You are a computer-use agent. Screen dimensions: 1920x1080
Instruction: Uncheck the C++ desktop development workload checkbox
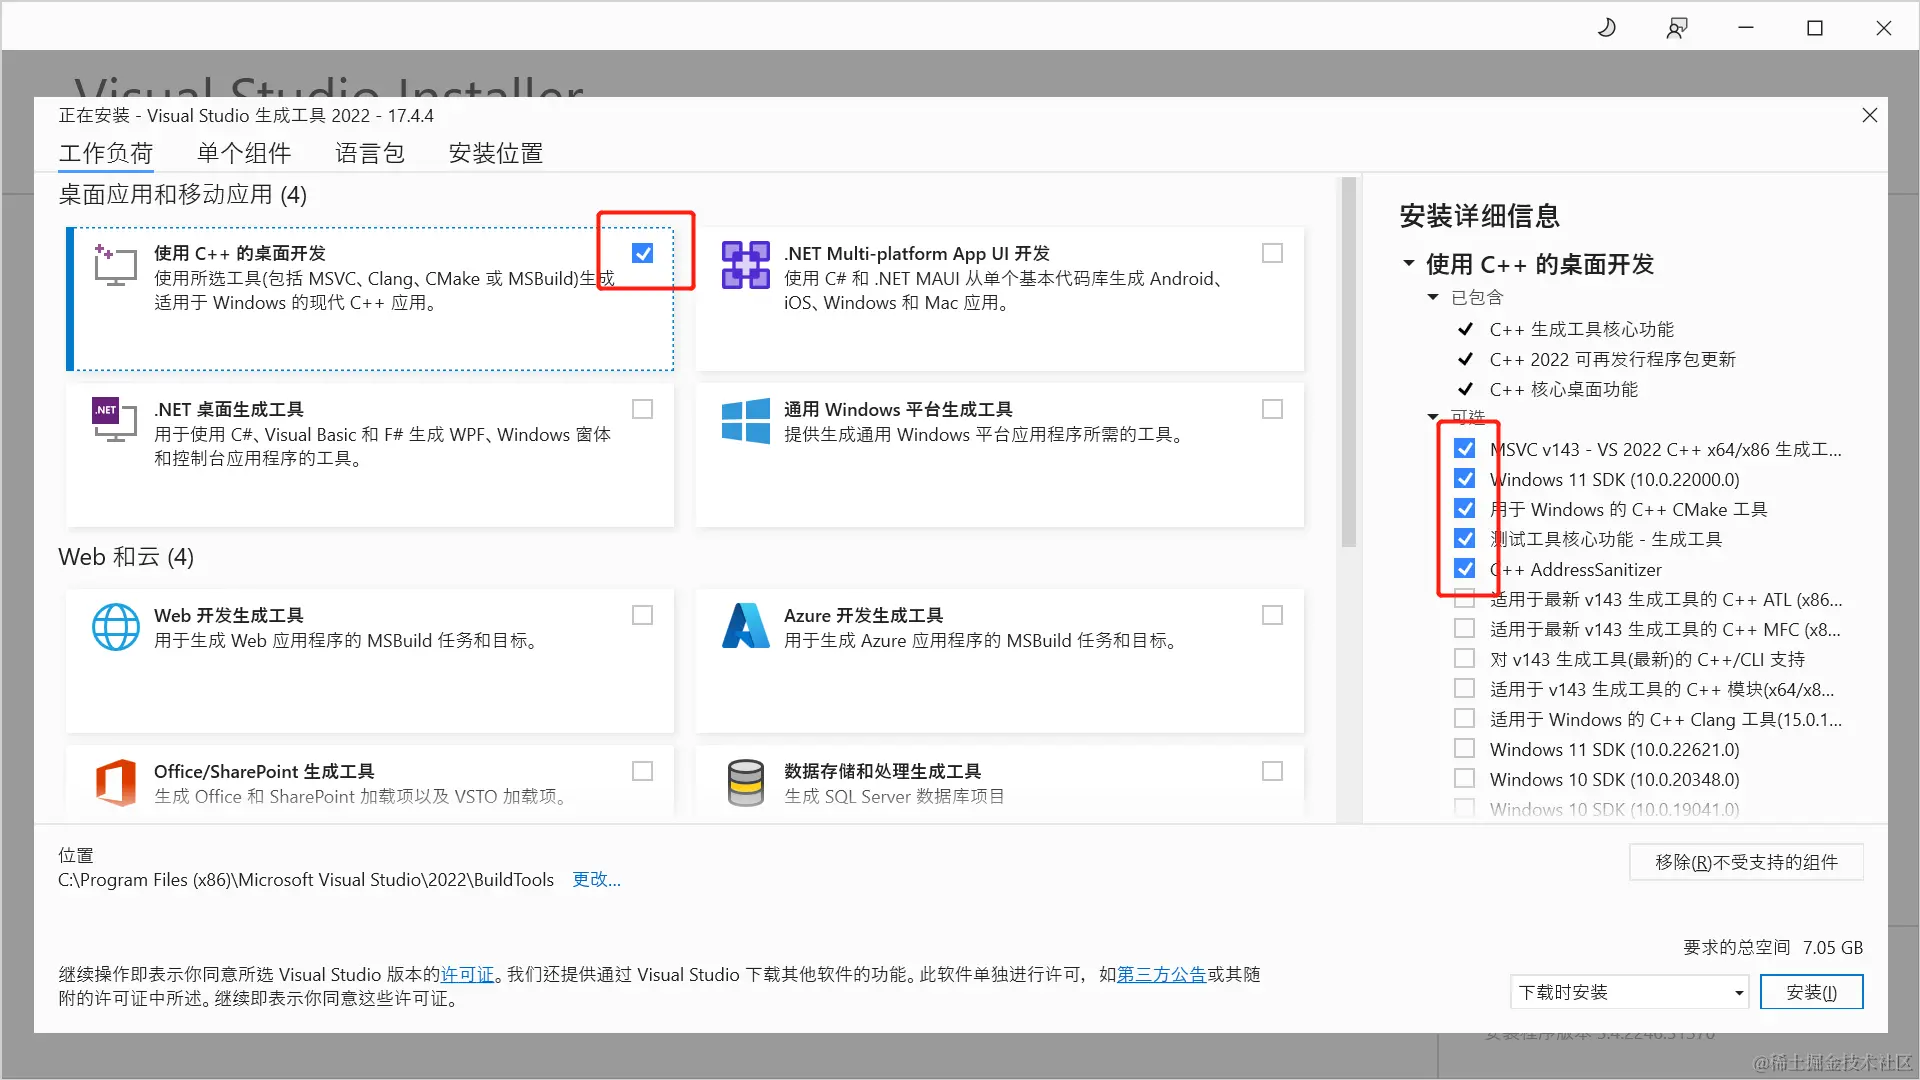[x=643, y=254]
